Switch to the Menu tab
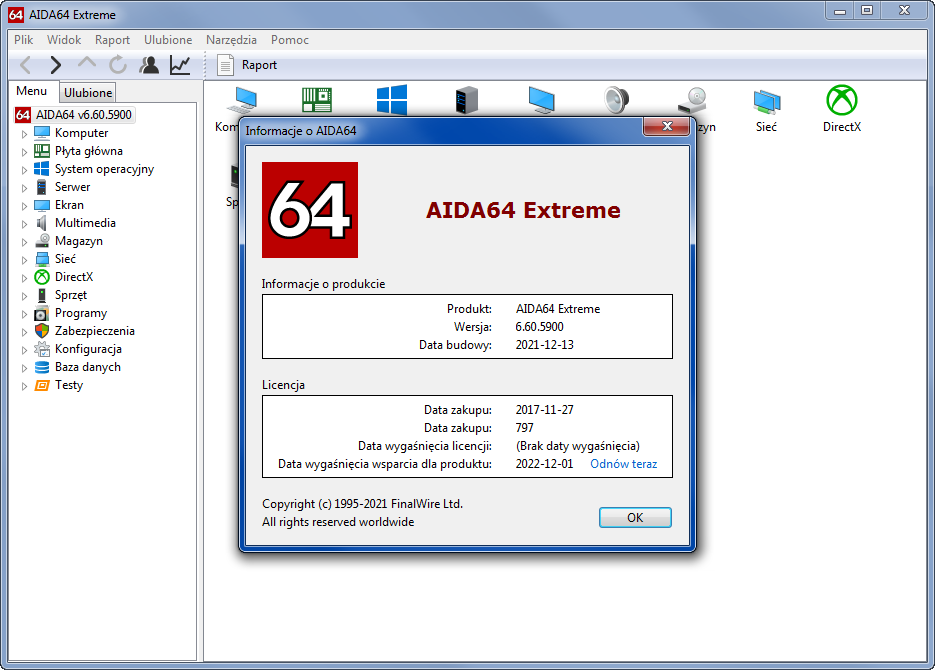The width and height of the screenshot is (935, 670). tap(32, 91)
